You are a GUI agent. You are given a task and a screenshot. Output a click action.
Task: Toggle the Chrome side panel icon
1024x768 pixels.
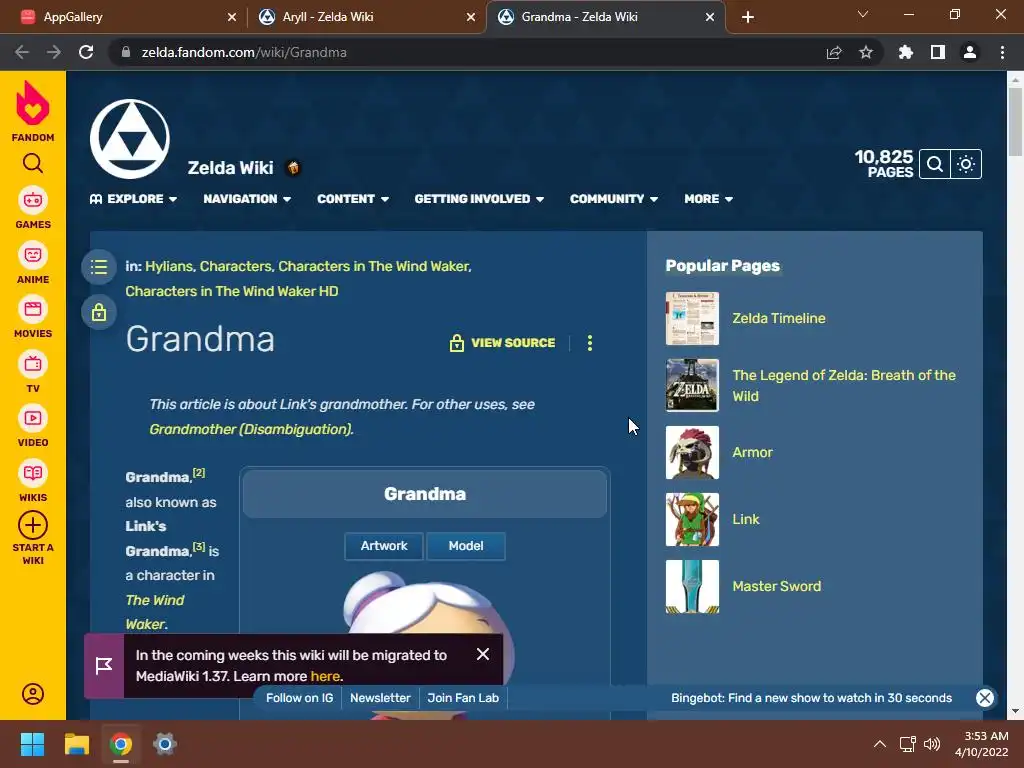point(938,52)
